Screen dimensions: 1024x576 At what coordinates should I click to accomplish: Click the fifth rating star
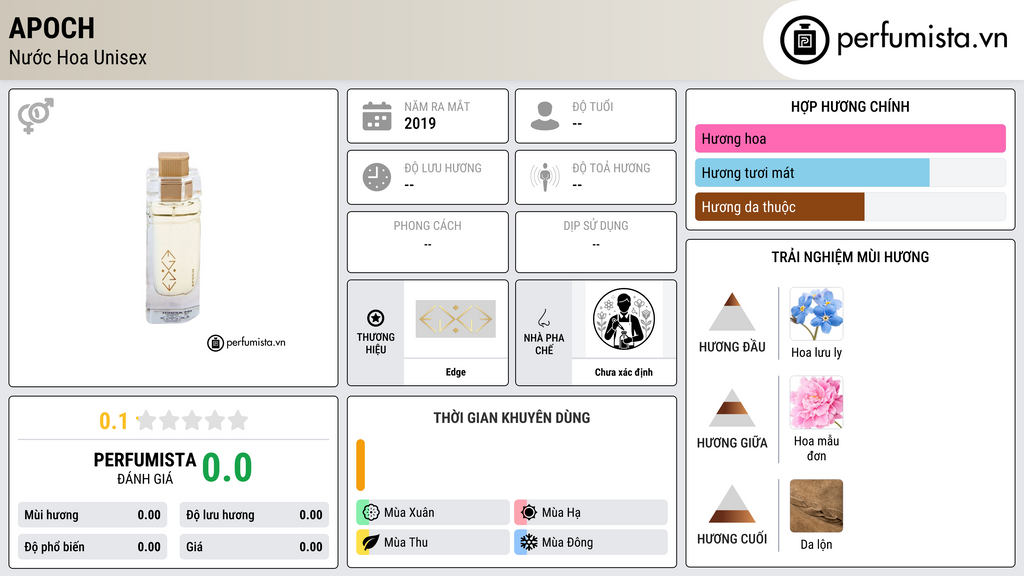point(238,420)
